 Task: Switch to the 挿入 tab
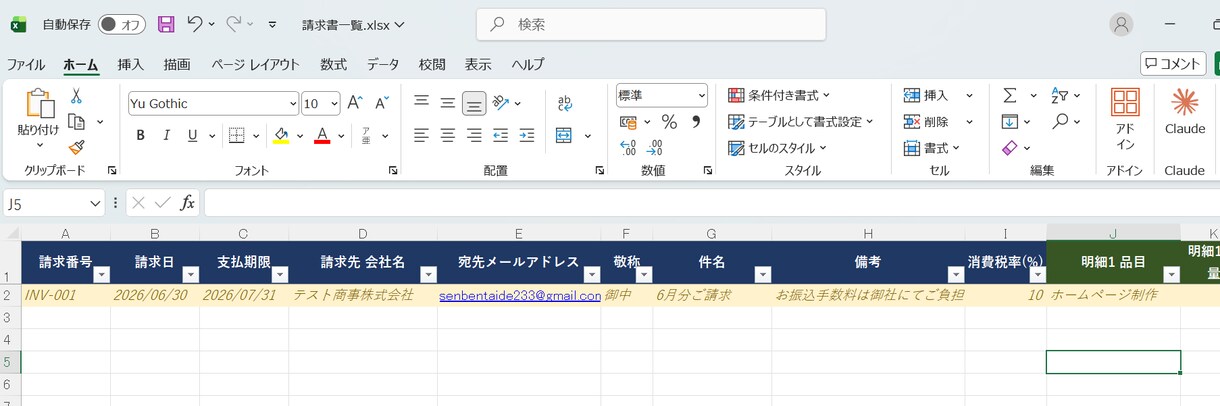(131, 64)
